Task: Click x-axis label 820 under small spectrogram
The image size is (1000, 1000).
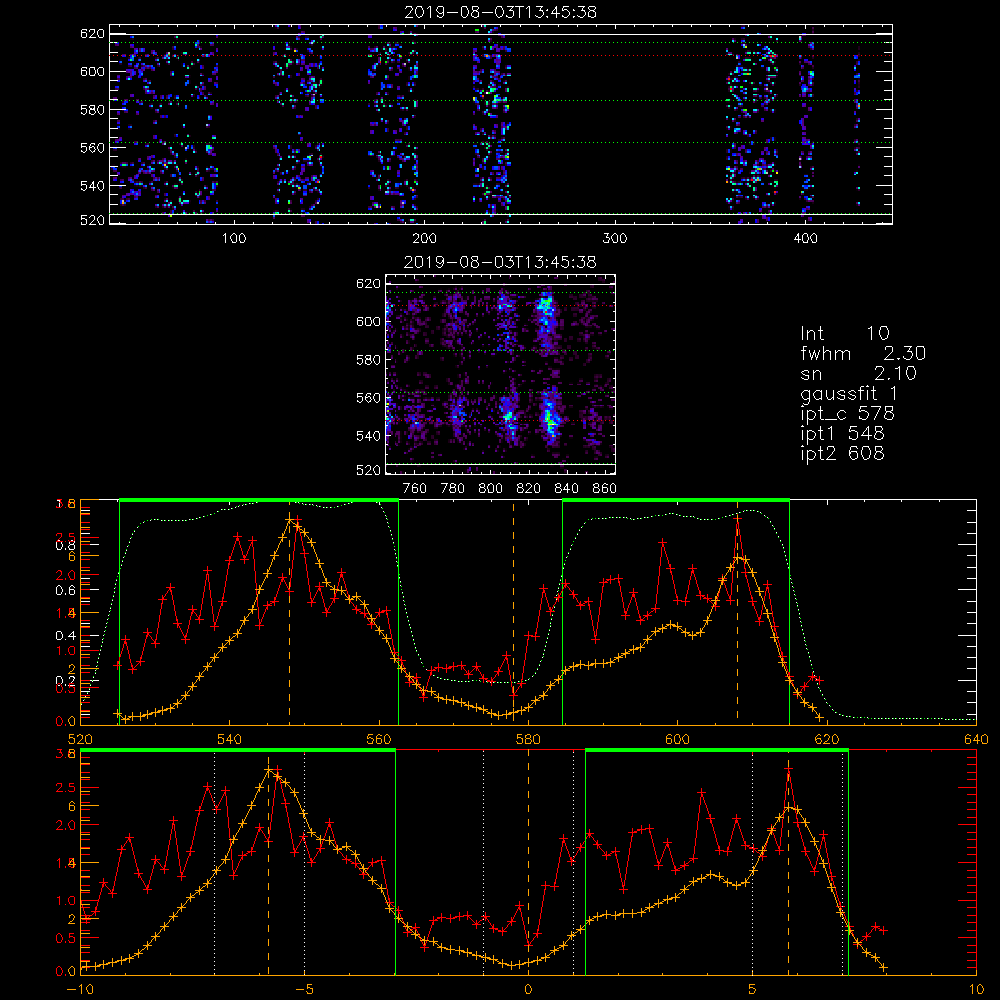Action: [x=529, y=489]
